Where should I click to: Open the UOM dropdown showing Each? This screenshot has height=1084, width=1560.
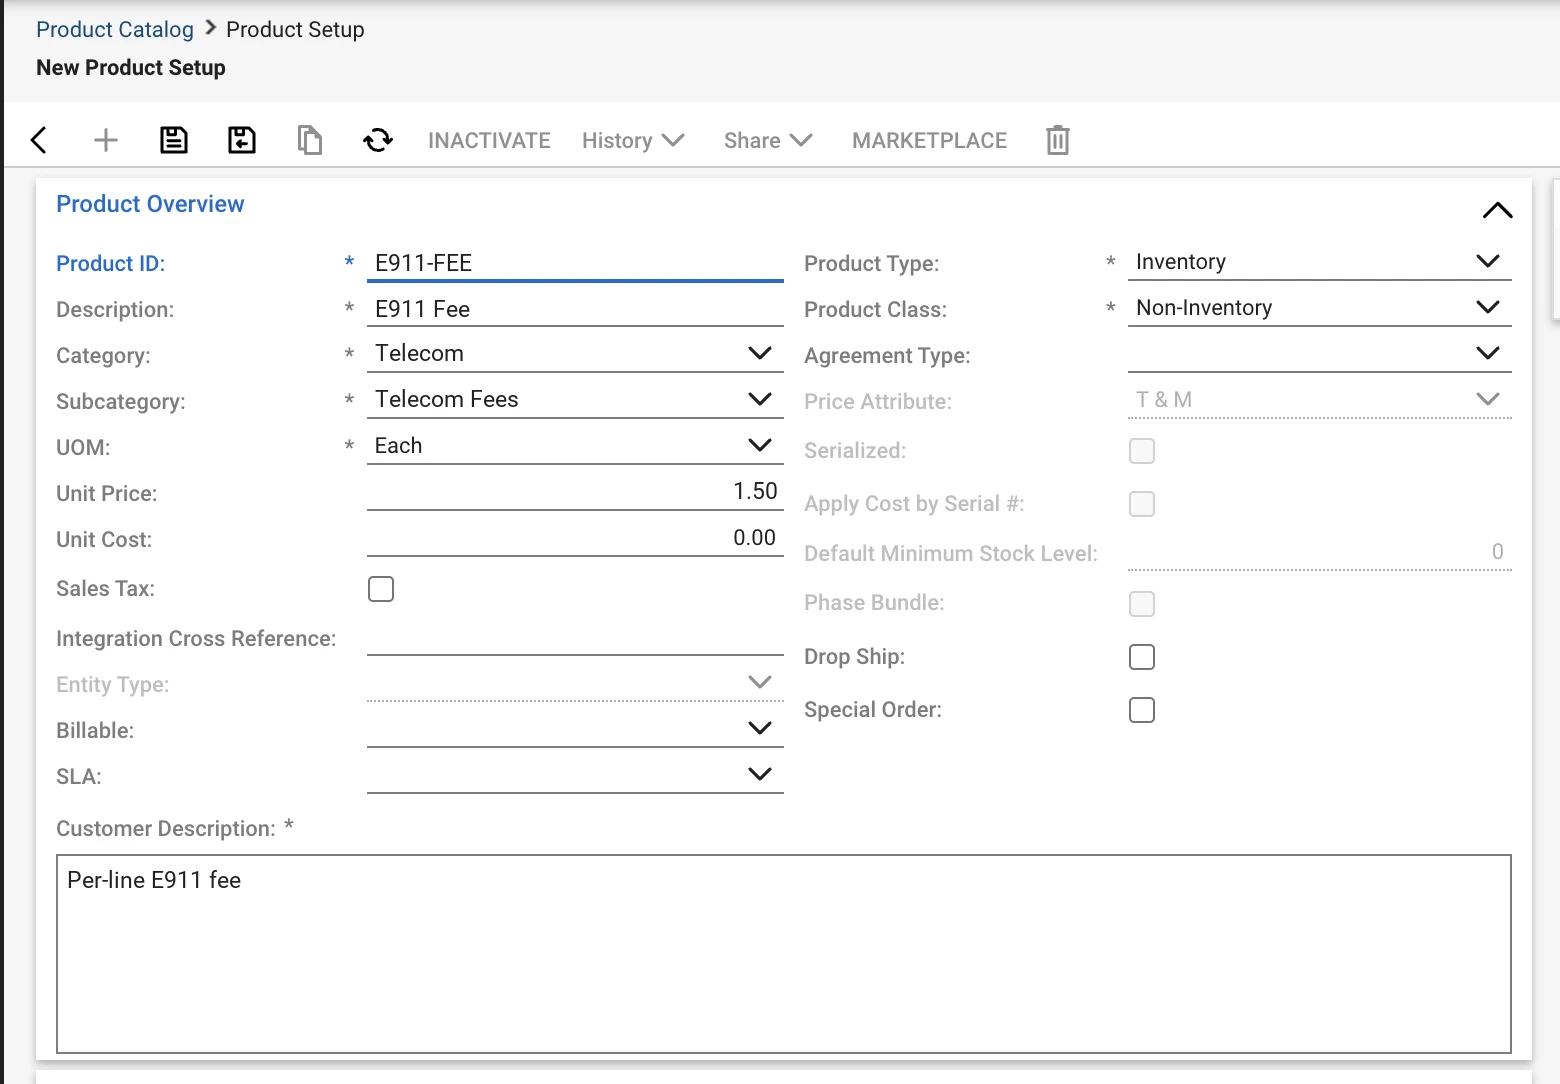click(x=575, y=446)
